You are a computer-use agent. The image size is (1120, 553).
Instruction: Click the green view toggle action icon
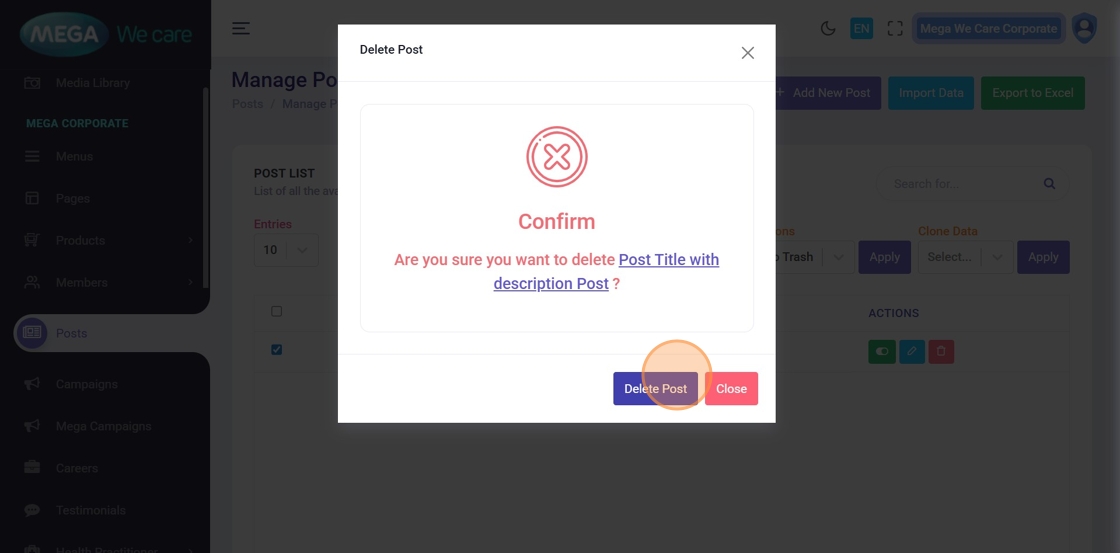(882, 351)
